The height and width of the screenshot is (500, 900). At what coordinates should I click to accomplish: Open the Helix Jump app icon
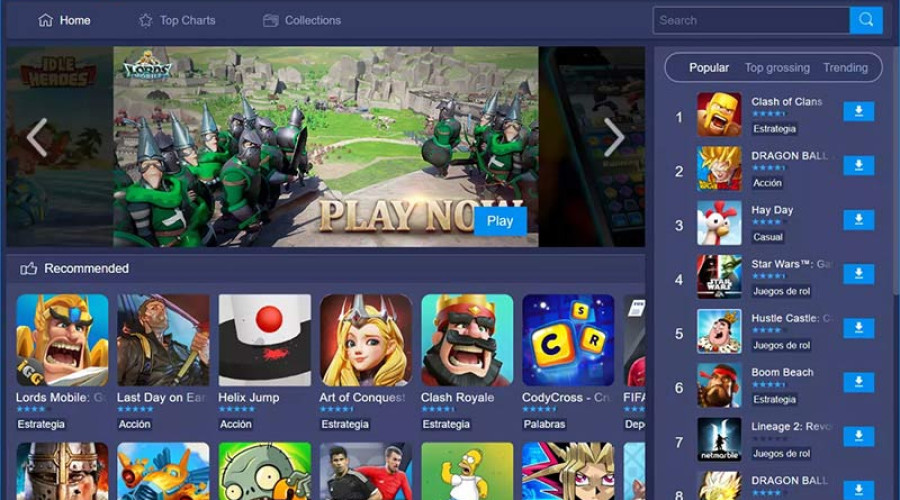point(265,340)
